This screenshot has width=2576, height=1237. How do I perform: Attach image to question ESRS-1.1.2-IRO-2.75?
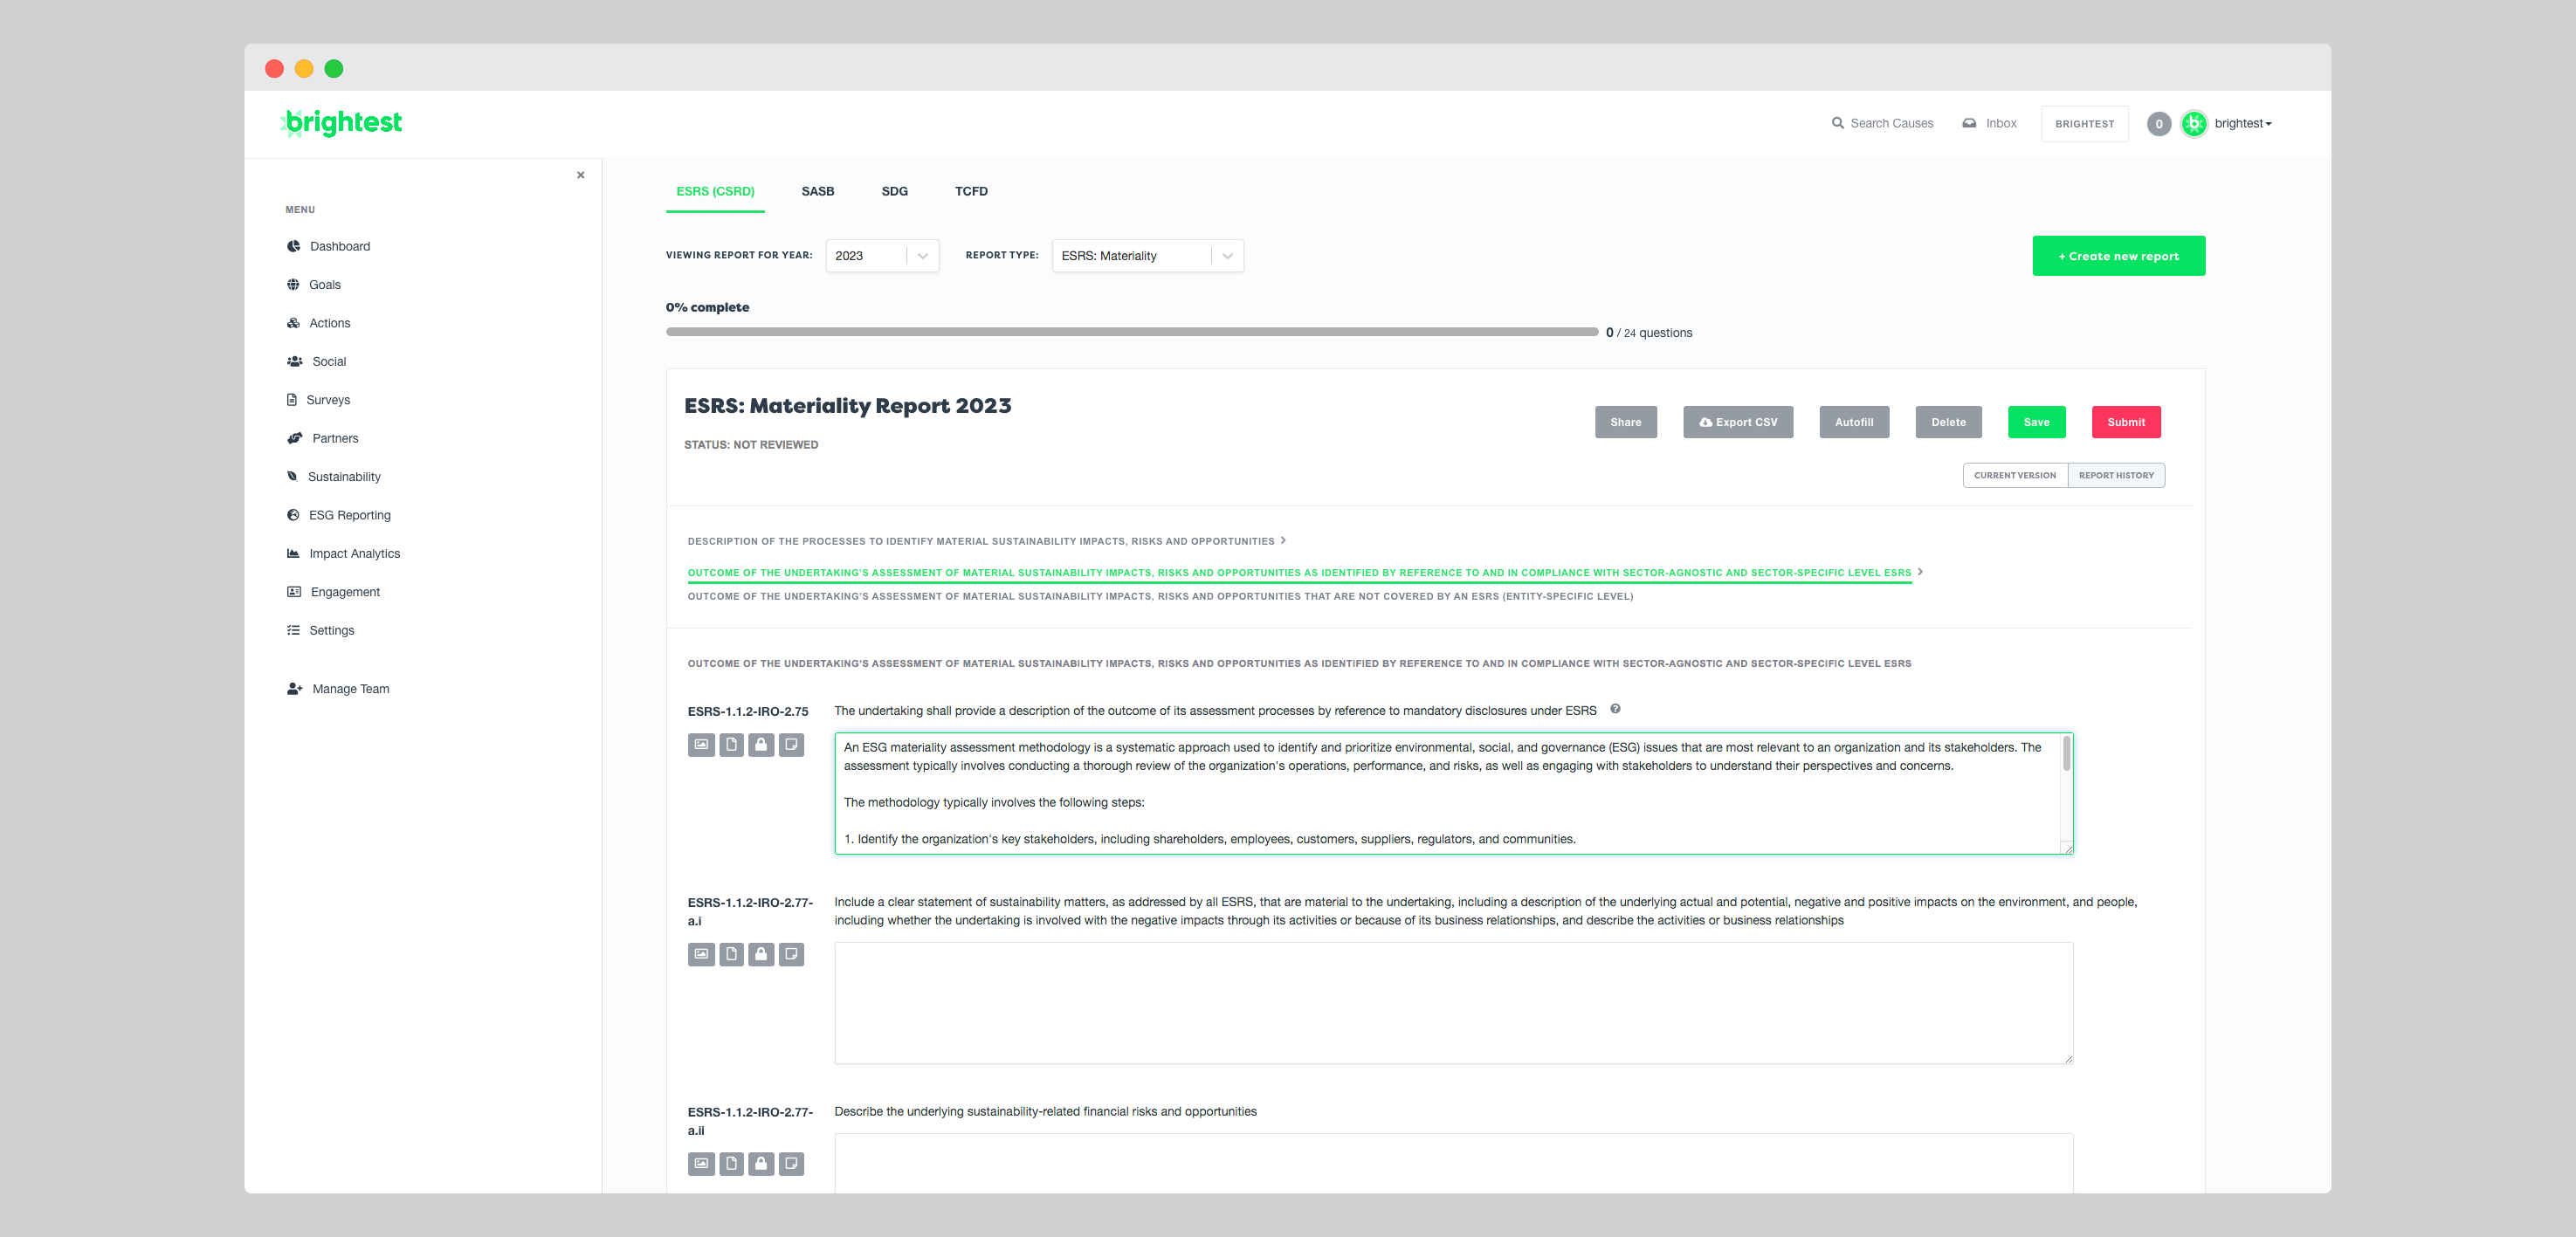pyautogui.click(x=701, y=745)
